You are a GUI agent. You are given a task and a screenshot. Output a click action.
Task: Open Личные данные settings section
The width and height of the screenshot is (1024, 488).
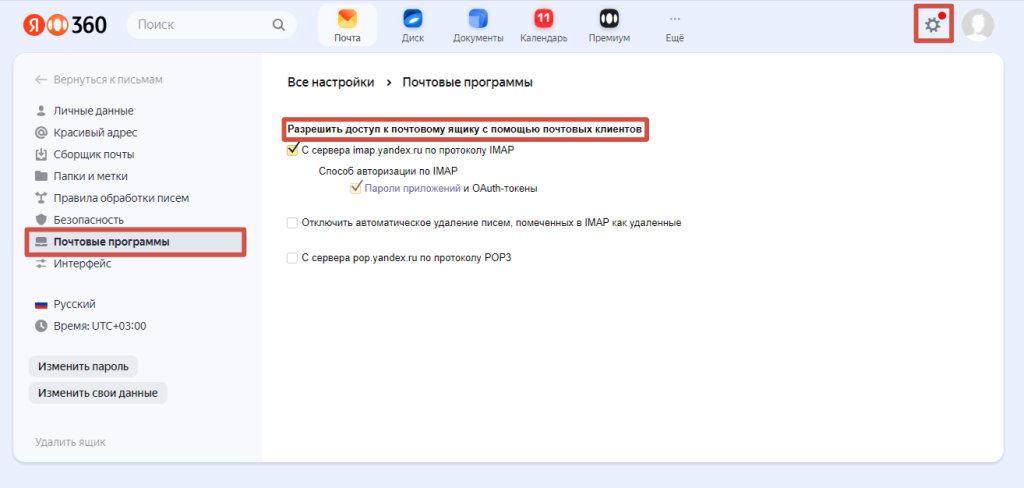pos(93,111)
